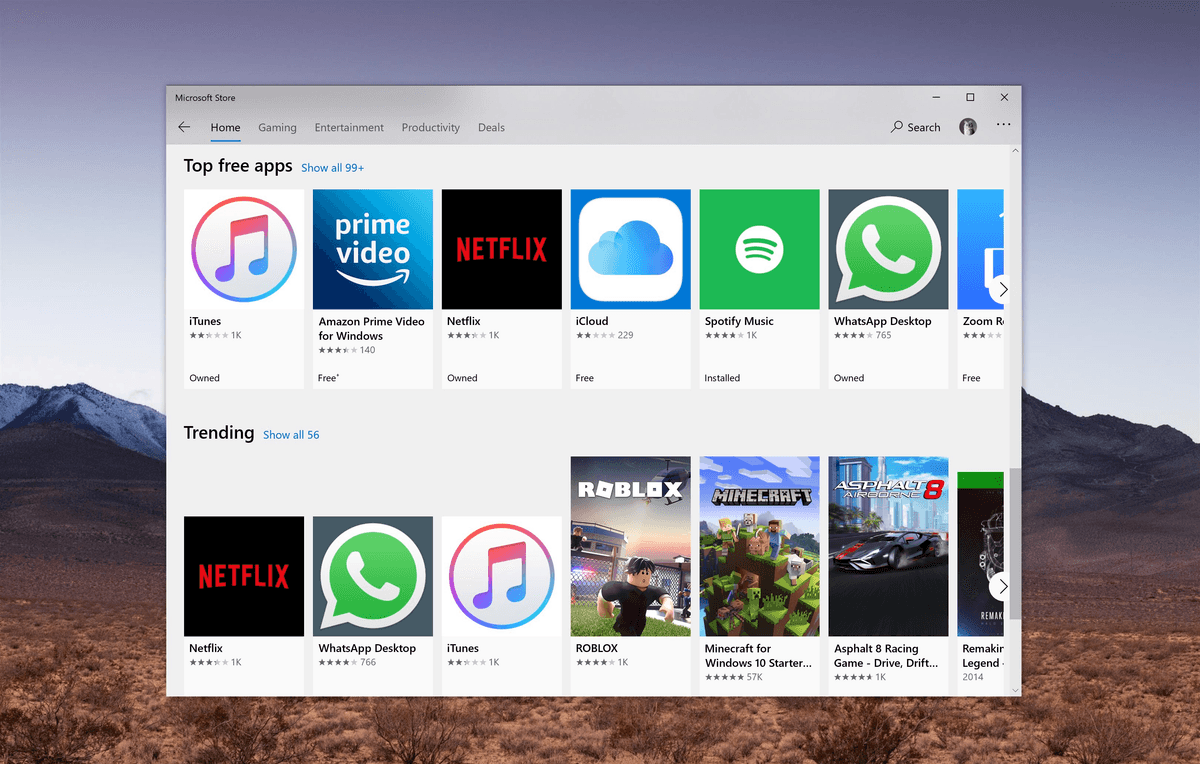The width and height of the screenshot is (1200, 764).
Task: Select Minecraft for Windows 10 Starter tile
Action: coord(759,546)
